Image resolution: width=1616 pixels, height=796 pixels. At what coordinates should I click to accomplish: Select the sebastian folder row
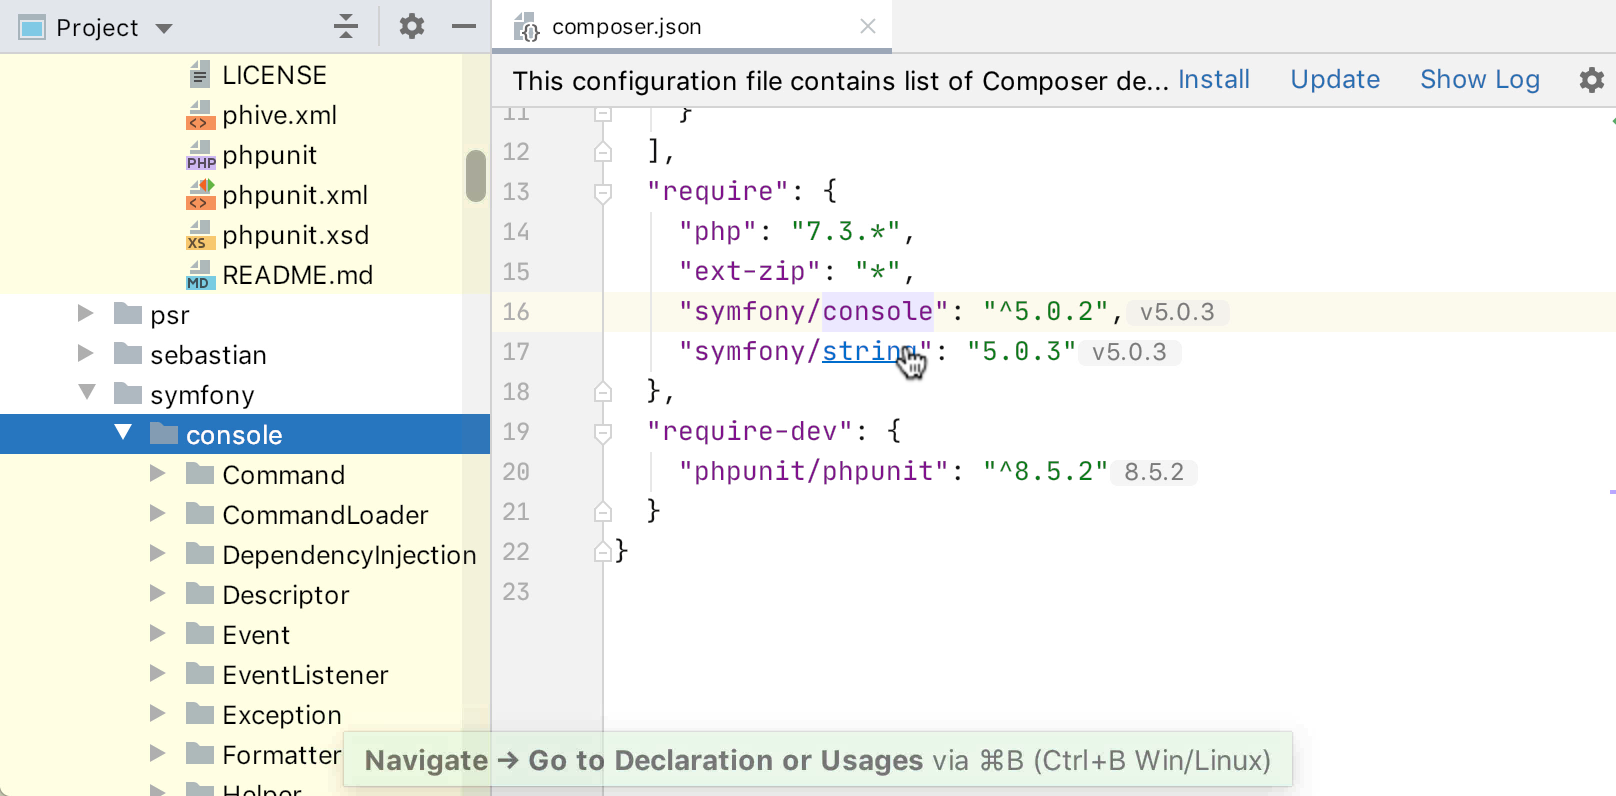coord(245,355)
